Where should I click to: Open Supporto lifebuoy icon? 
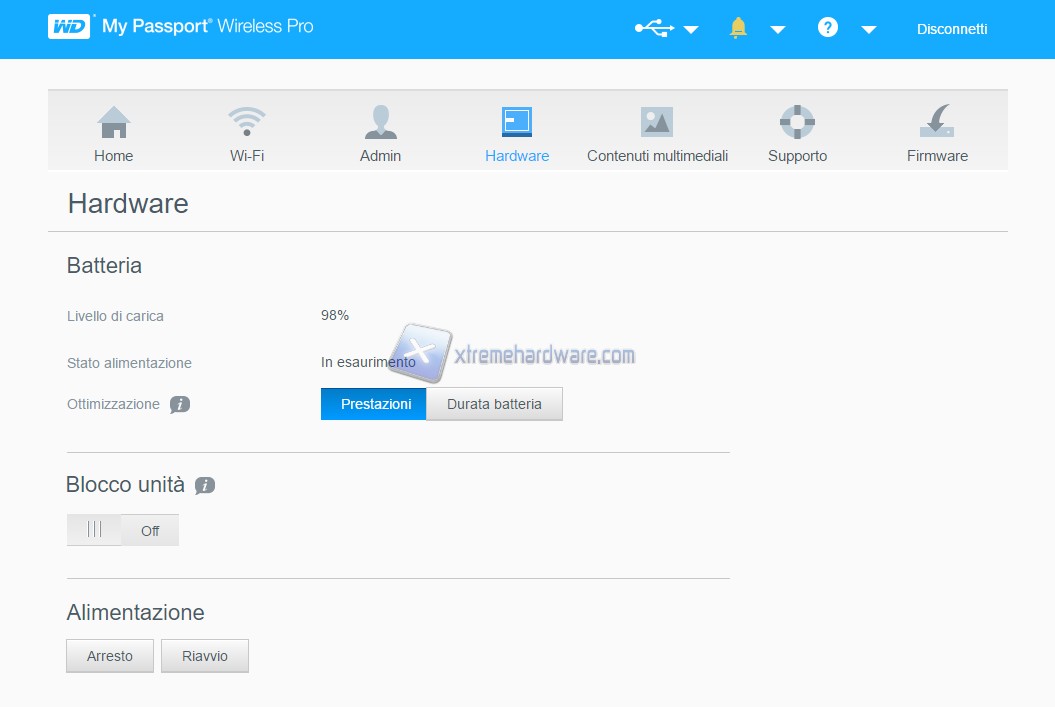[x=797, y=123]
